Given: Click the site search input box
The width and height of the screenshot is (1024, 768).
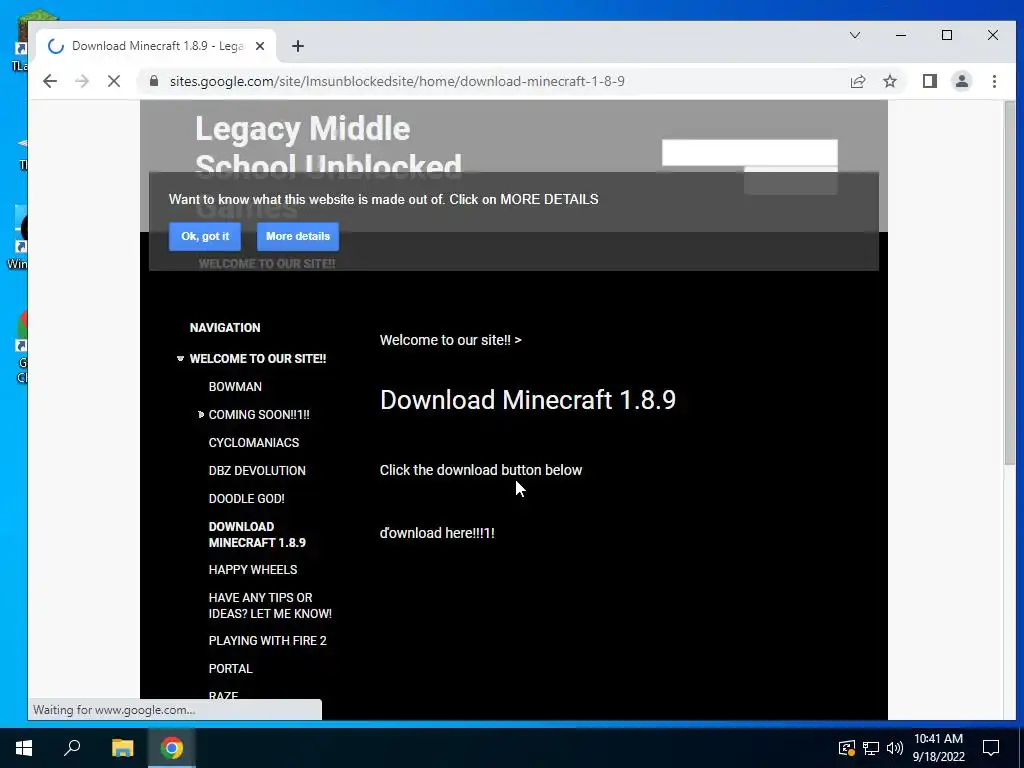Looking at the screenshot, I should [x=750, y=152].
